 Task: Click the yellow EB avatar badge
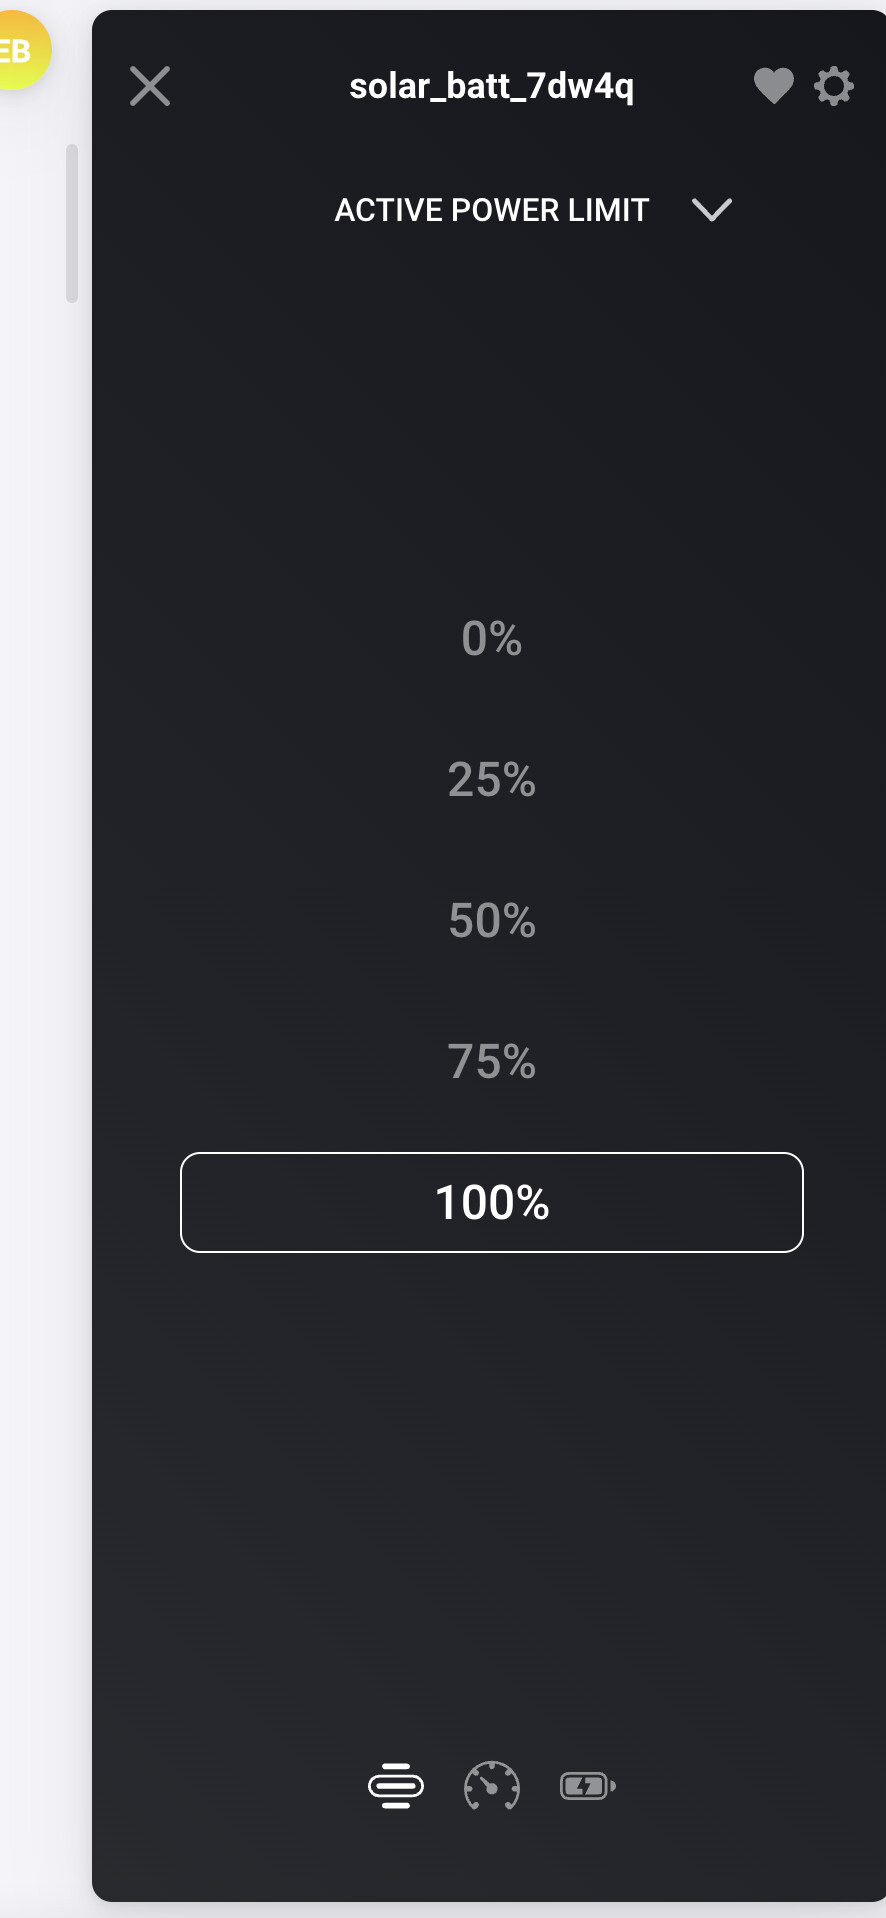click(x=20, y=50)
